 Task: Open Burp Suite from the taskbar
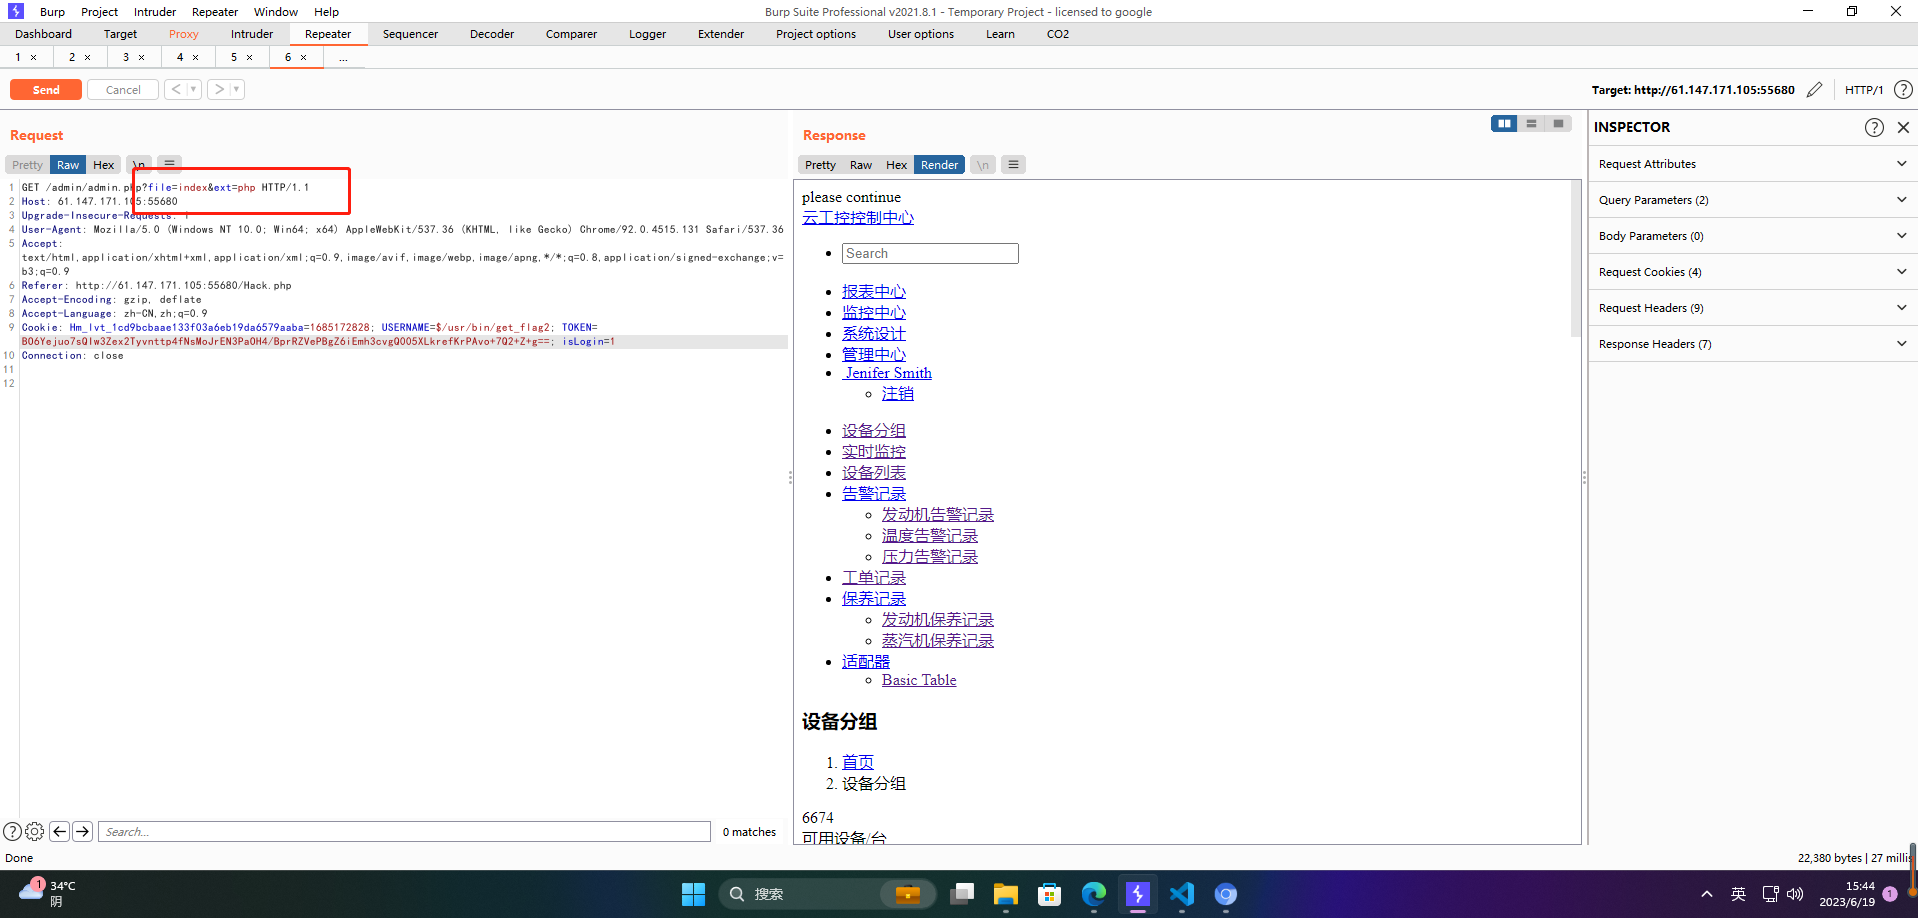[x=1137, y=894]
